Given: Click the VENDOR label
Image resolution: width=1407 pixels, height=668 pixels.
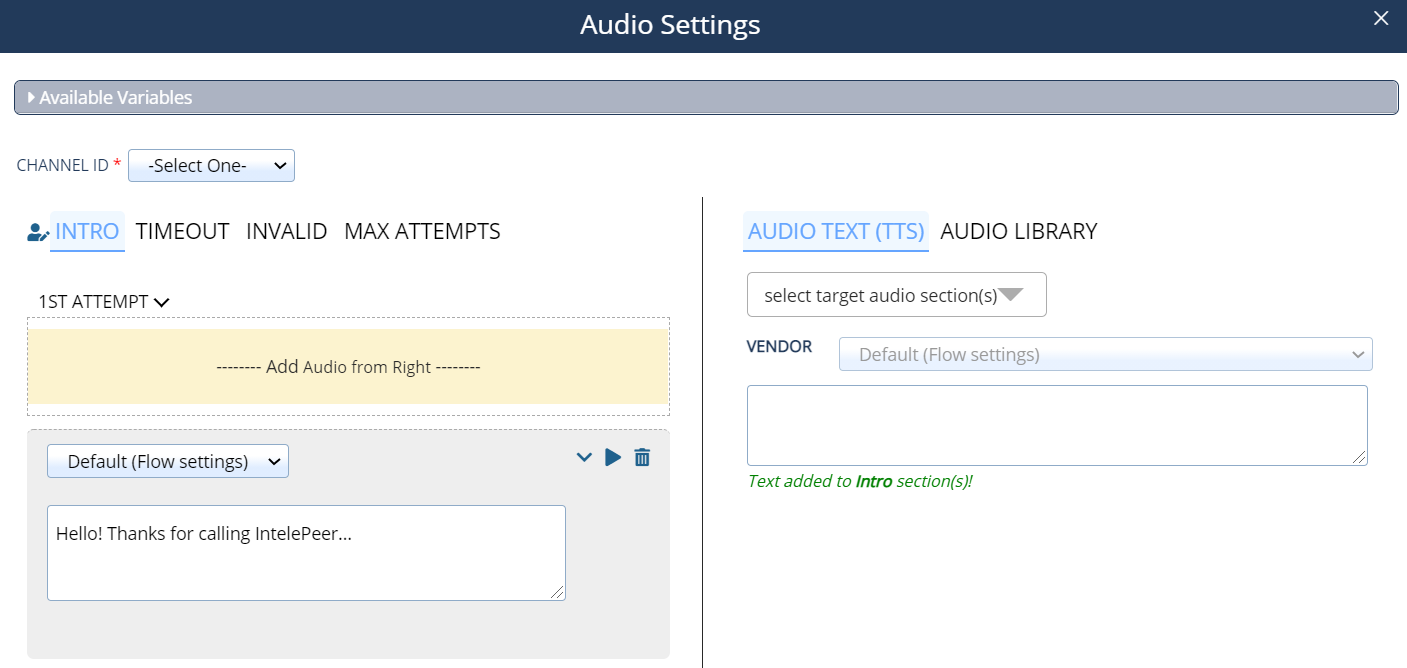Looking at the screenshot, I should (780, 347).
